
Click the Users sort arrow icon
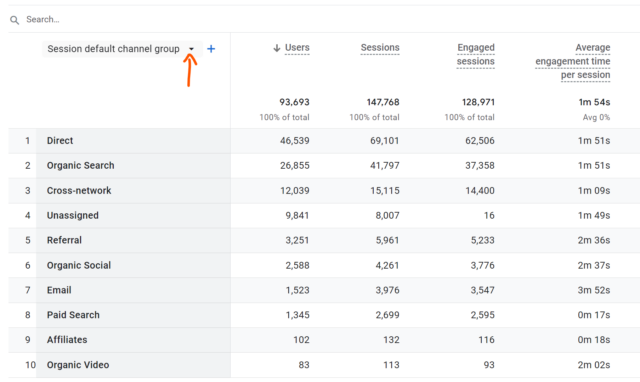click(277, 48)
